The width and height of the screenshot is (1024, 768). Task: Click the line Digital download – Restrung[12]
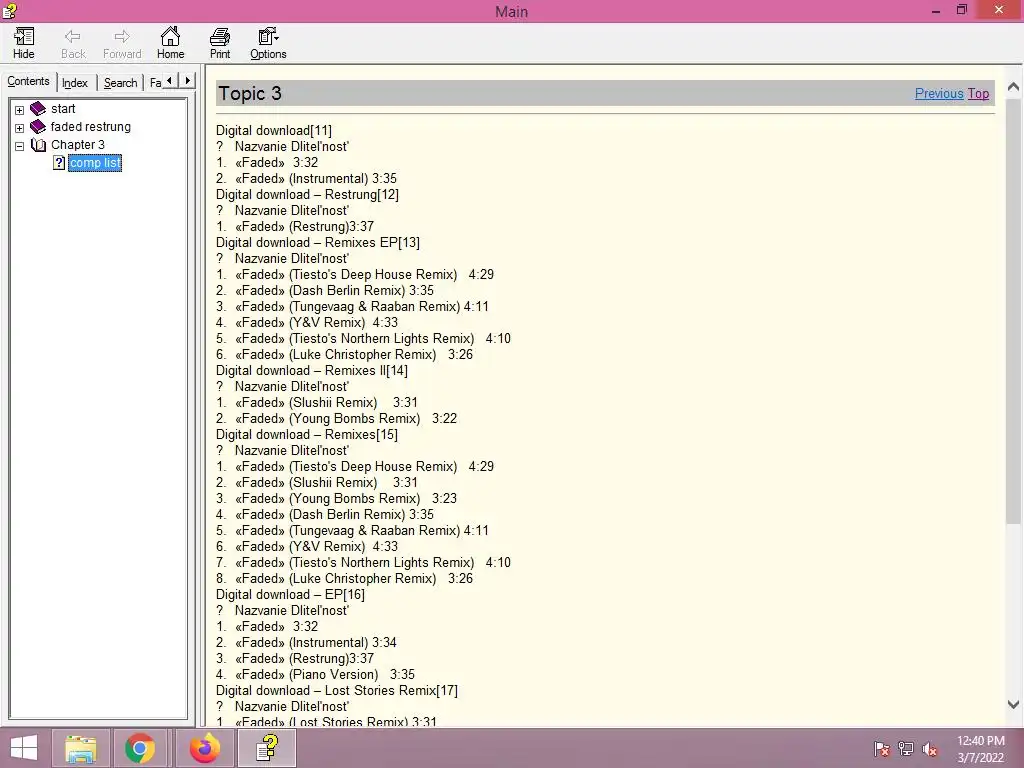click(308, 195)
